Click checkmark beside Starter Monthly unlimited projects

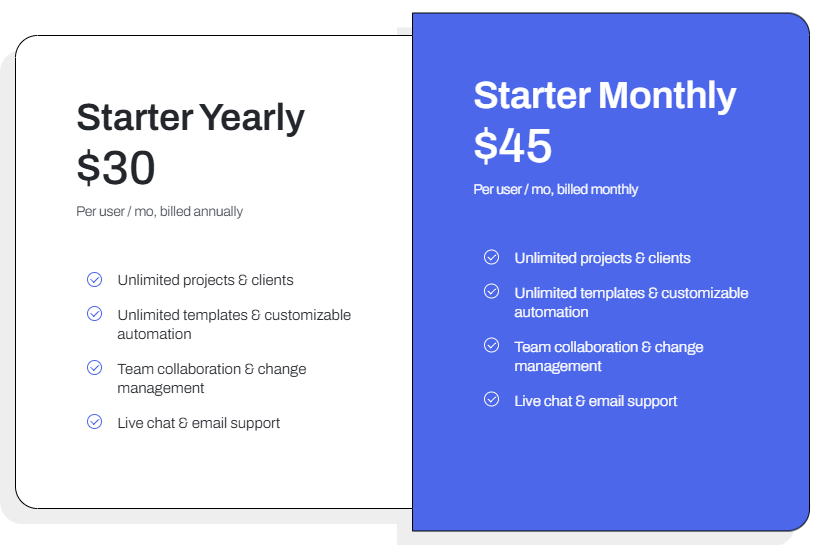coord(492,257)
